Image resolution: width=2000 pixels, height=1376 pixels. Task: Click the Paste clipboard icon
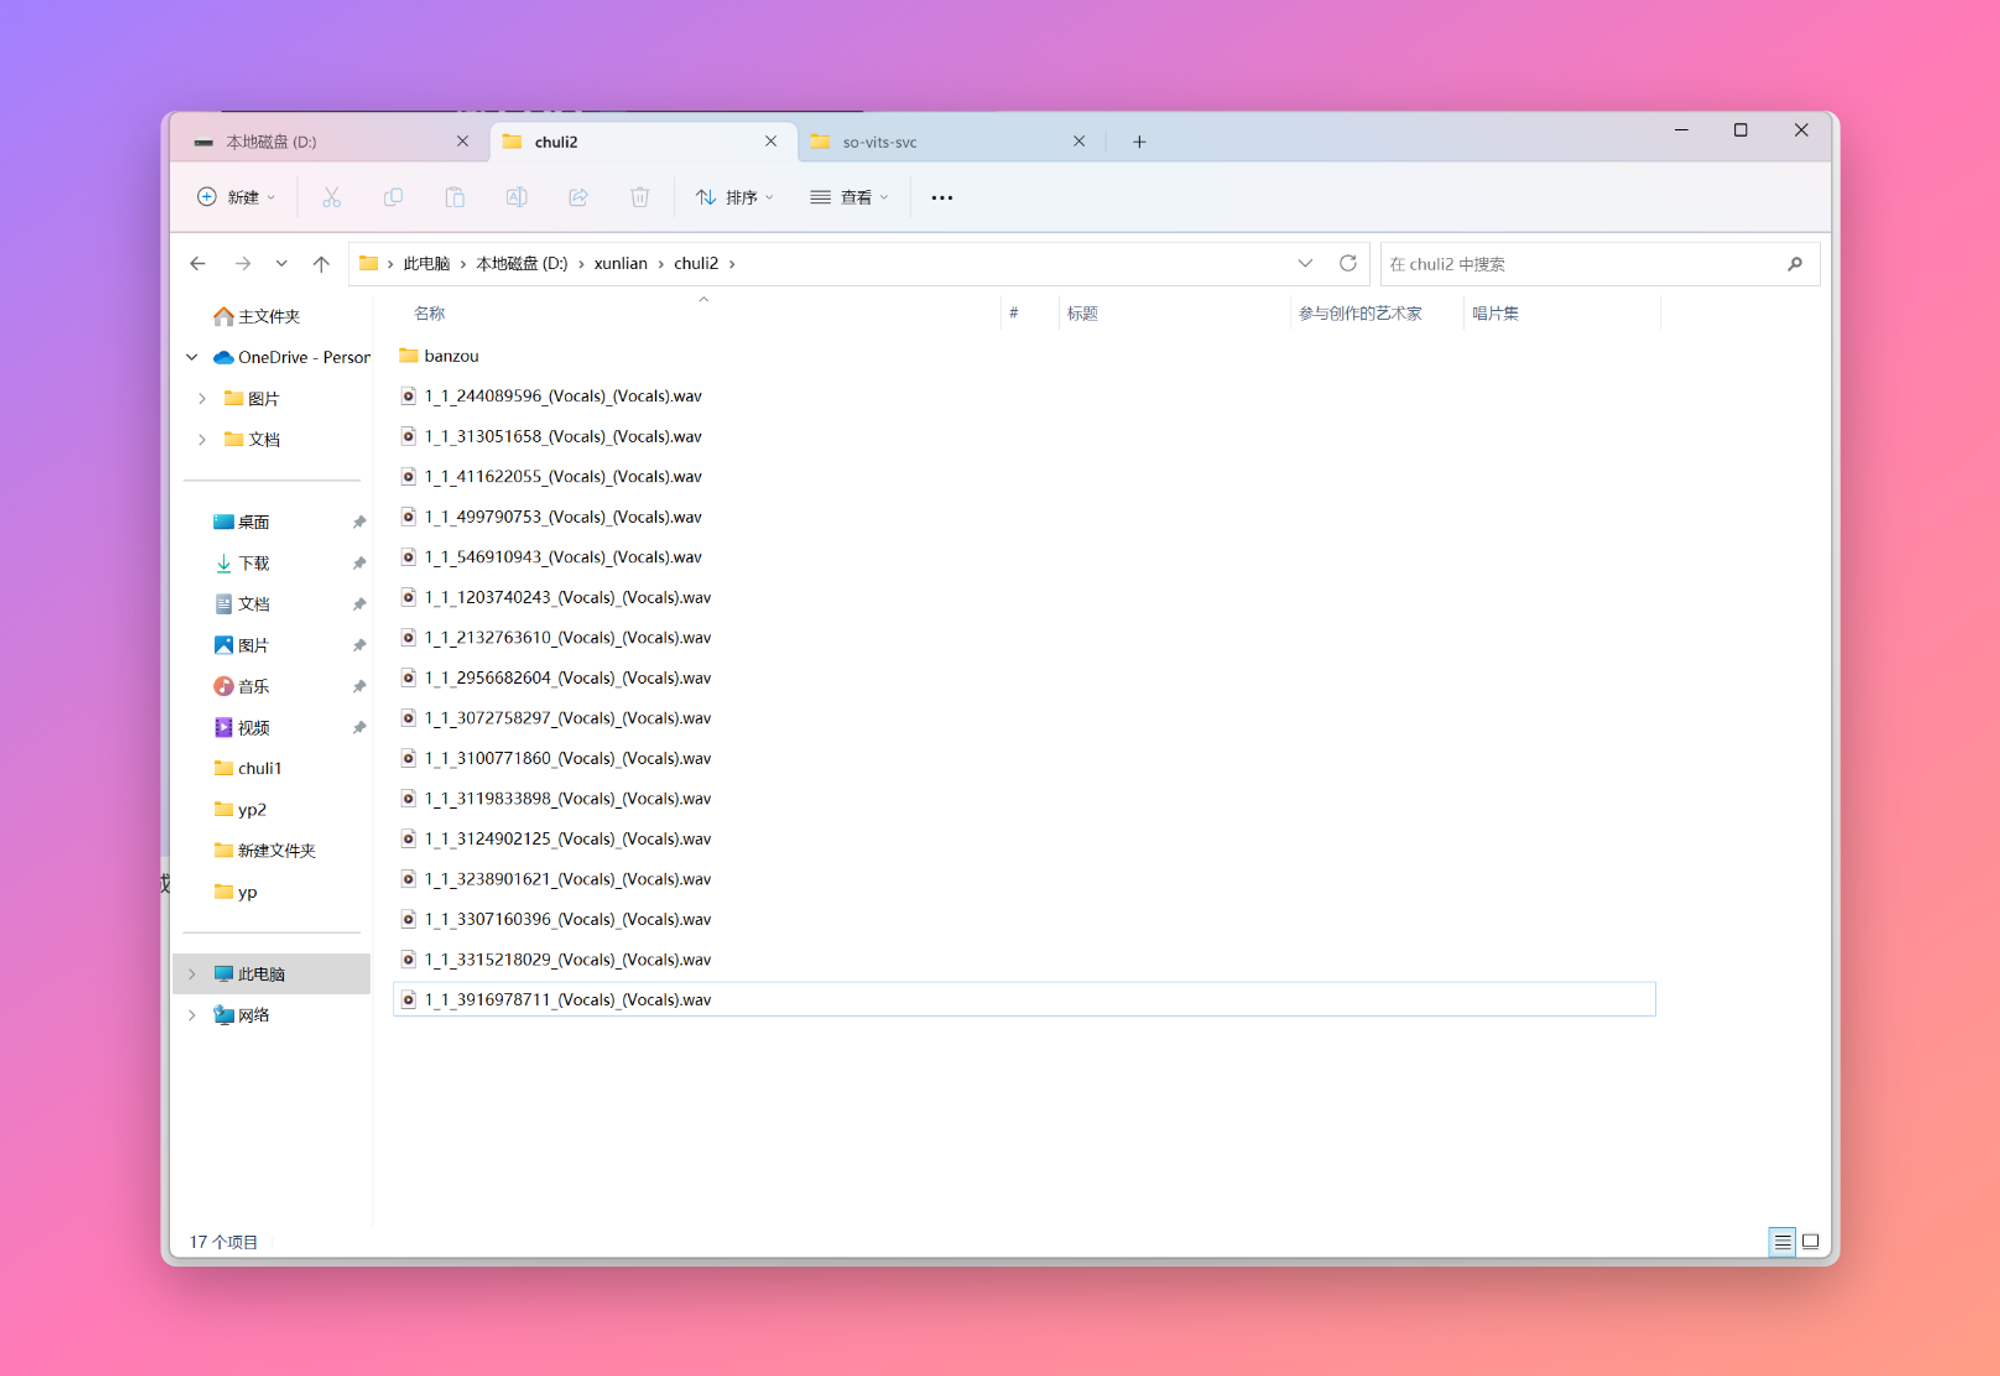455,197
